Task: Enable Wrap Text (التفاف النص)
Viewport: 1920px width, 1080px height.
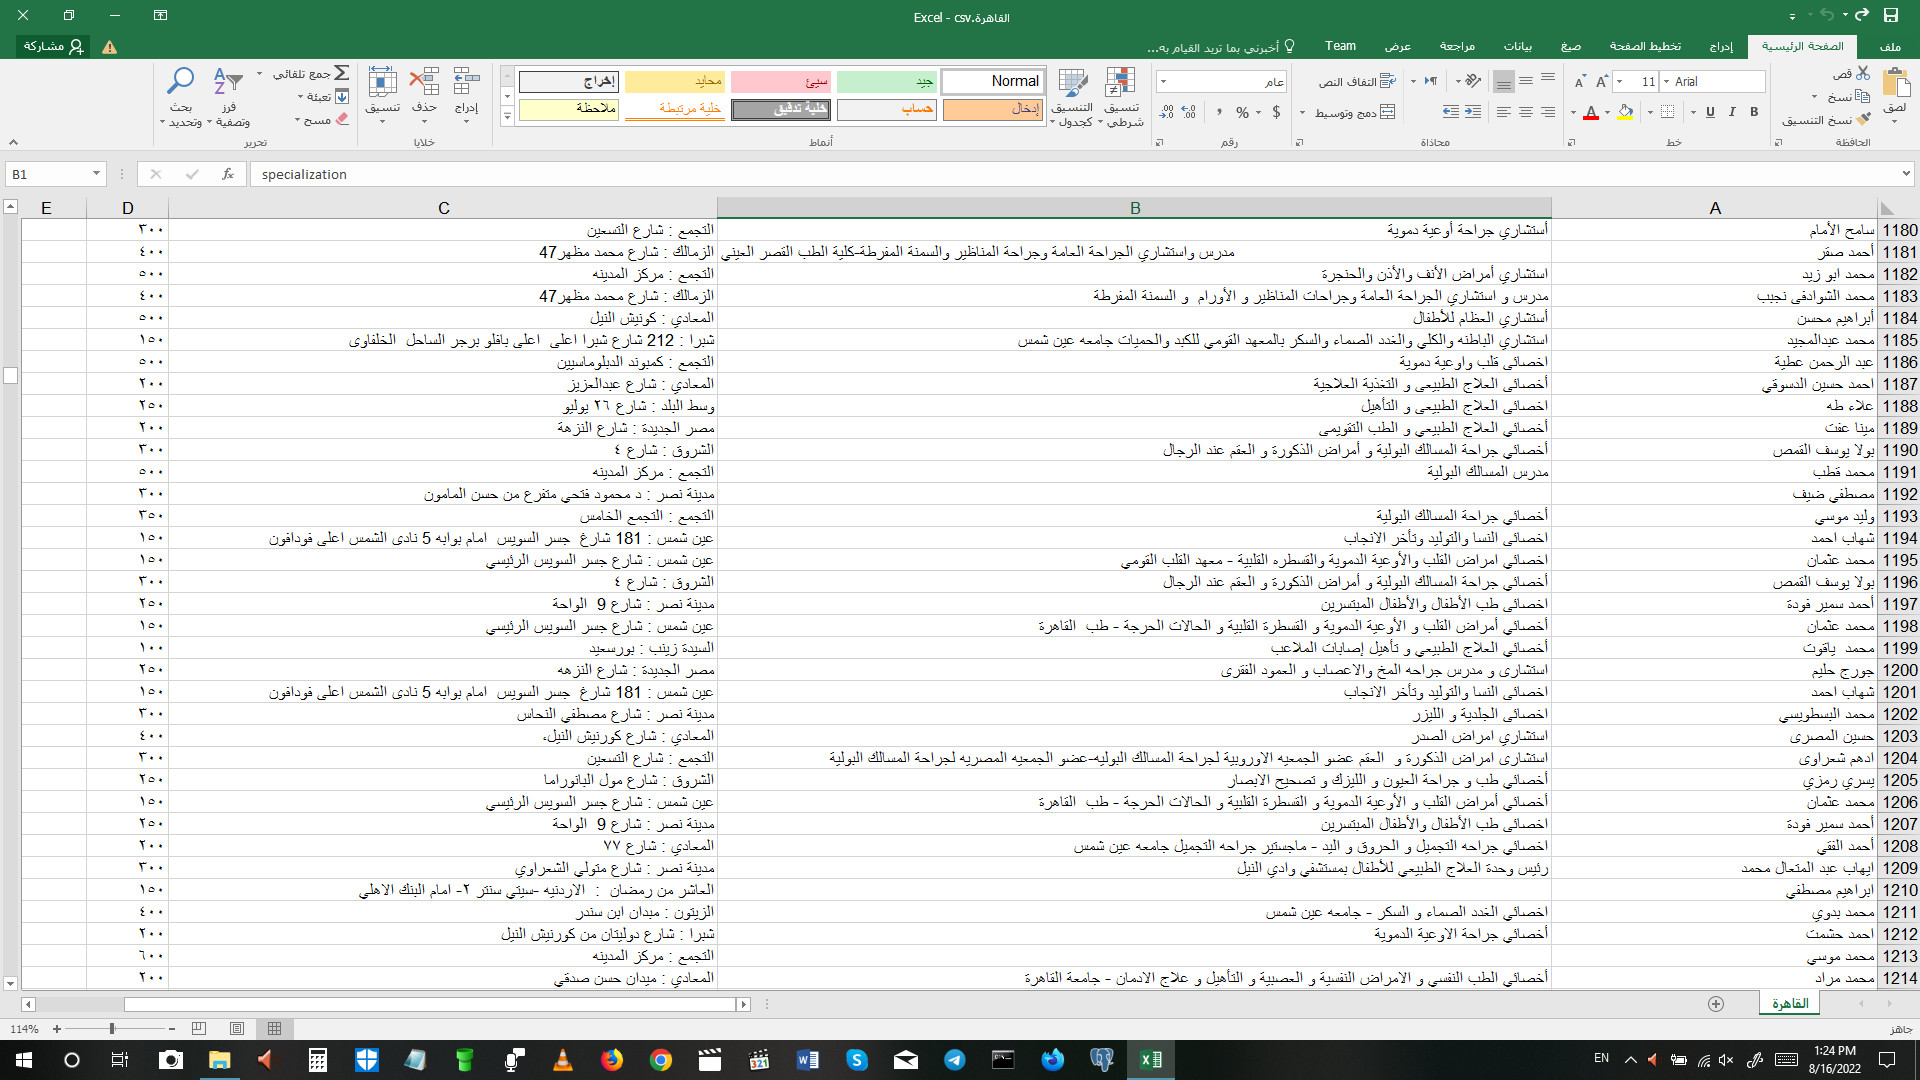Action: 1360,80
